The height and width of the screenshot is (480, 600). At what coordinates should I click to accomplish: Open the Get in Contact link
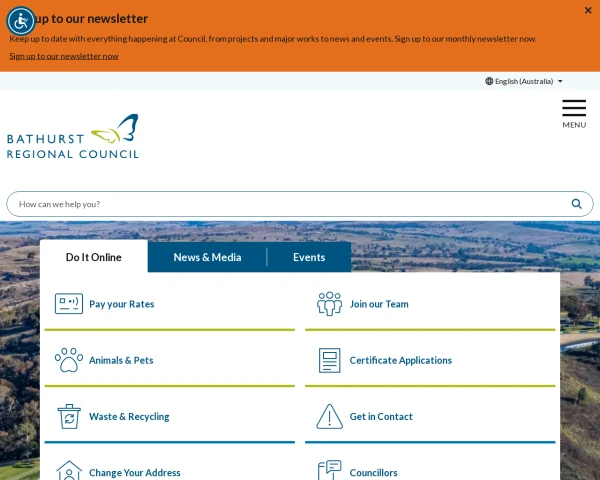381,416
